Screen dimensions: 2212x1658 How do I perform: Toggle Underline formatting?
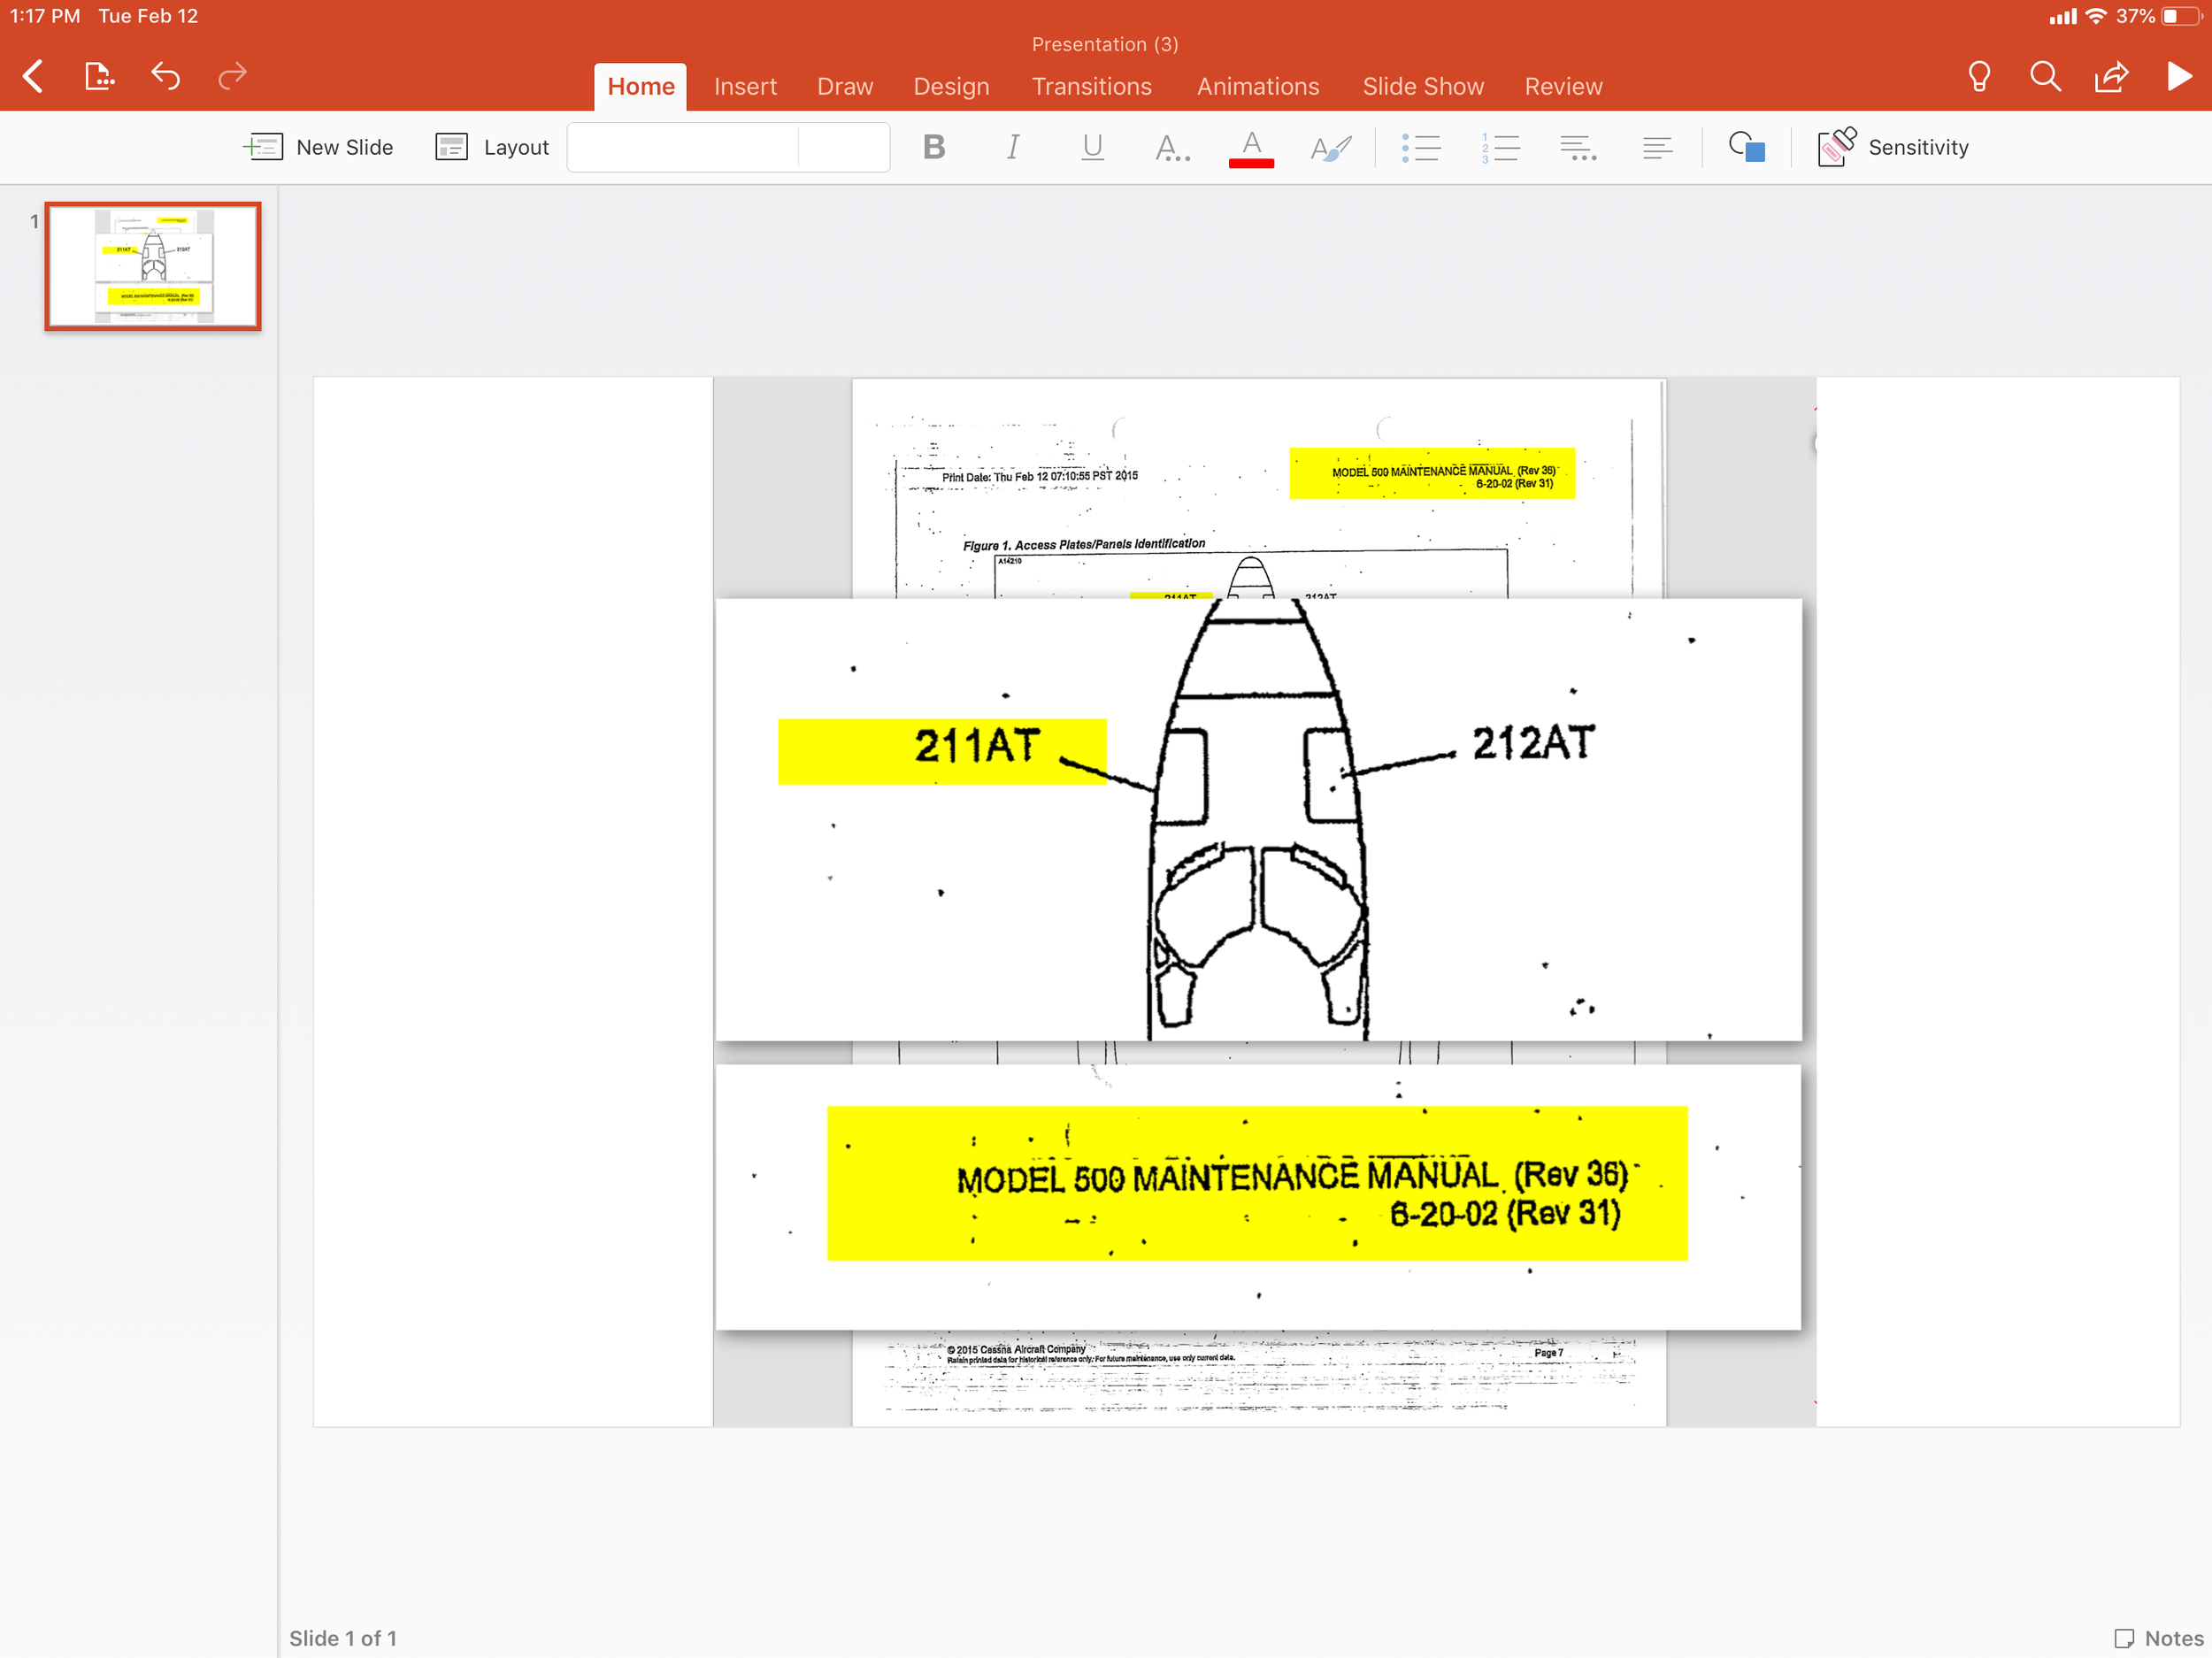pos(1092,147)
